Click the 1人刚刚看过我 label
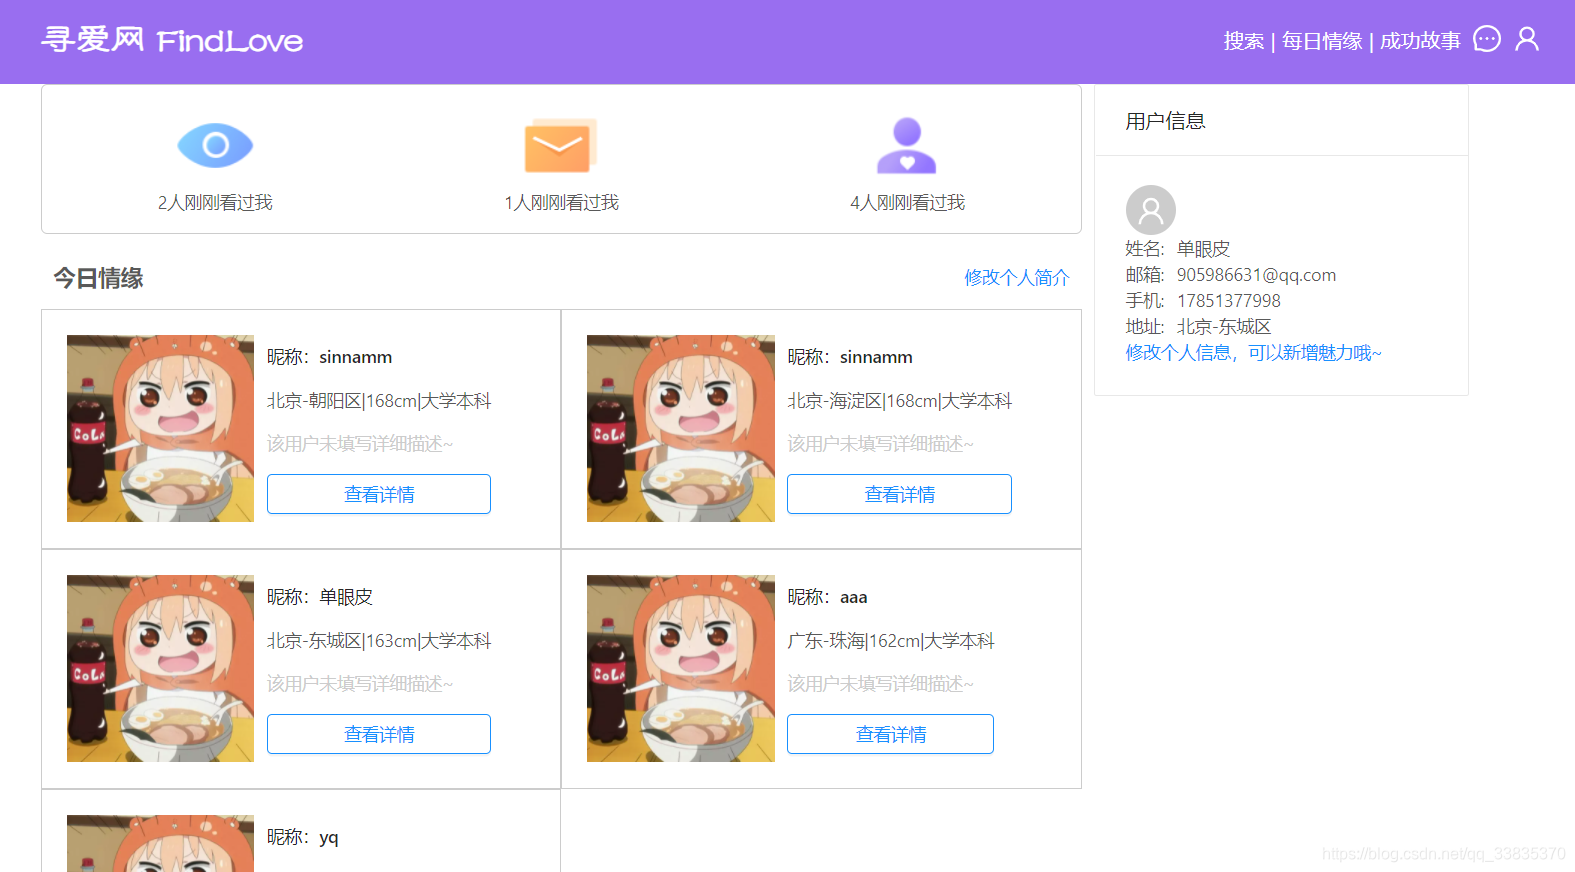1575x872 pixels. coord(561,203)
